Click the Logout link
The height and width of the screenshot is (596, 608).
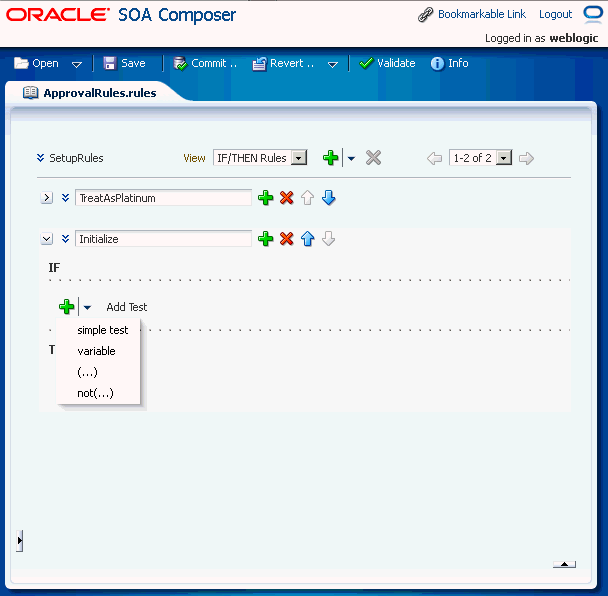point(555,14)
